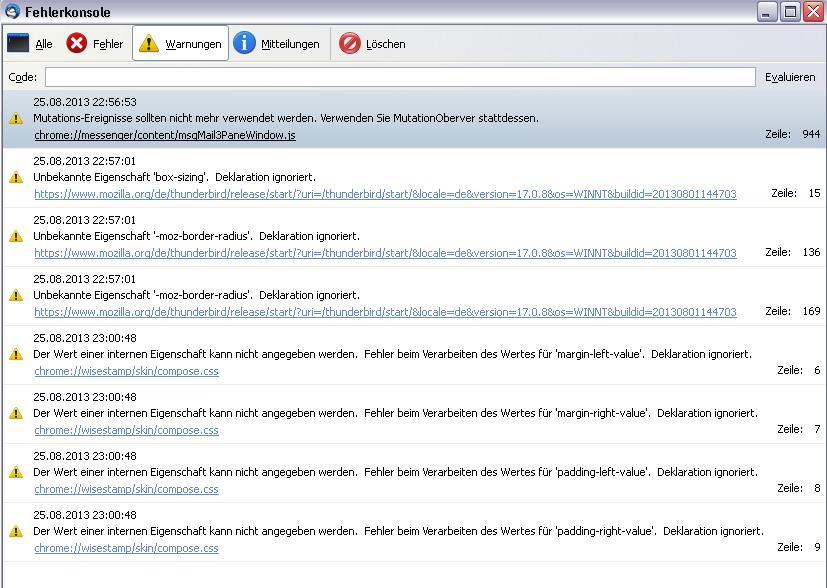Open the msgMail3PaneWindow.js source link
Screen dimensions: 827x588
pyautogui.click(x=165, y=135)
